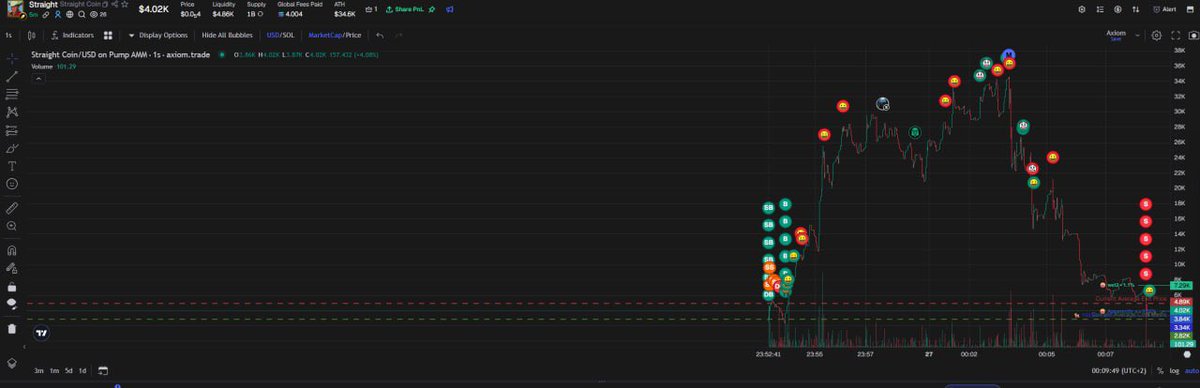Click the blue M migration bubble marker

coord(1009,54)
